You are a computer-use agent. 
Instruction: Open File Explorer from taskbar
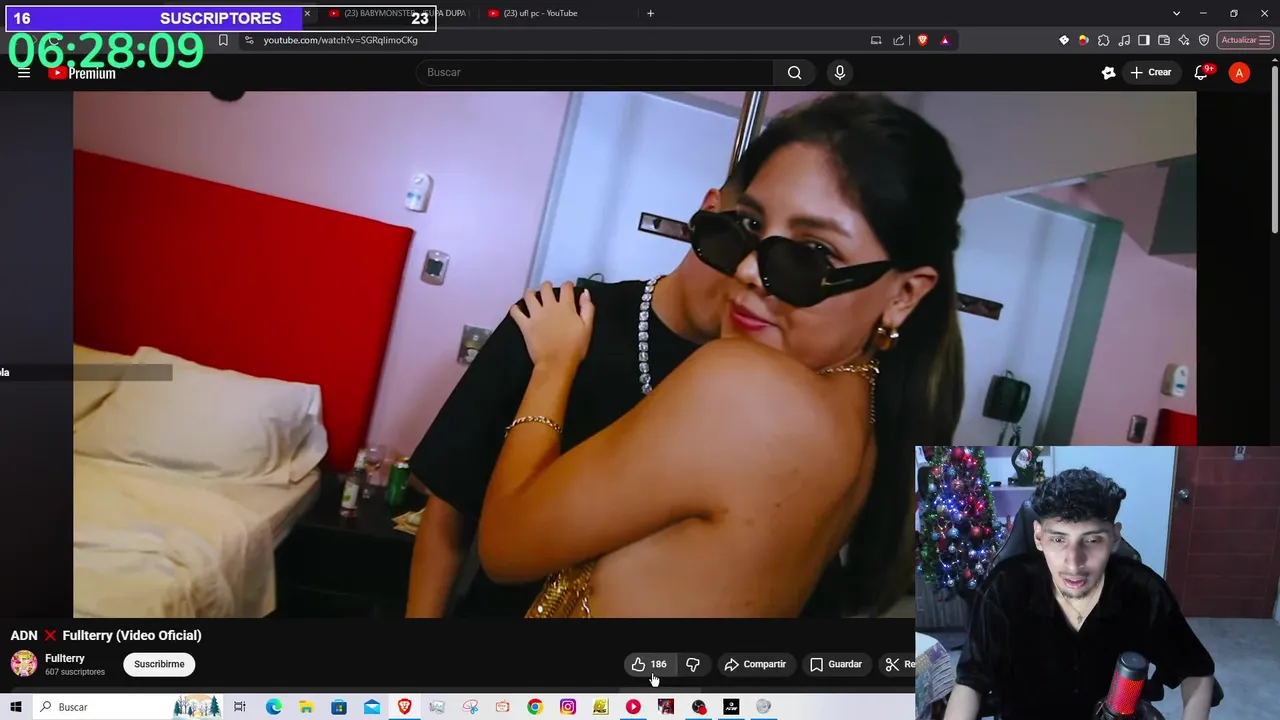pos(306,707)
